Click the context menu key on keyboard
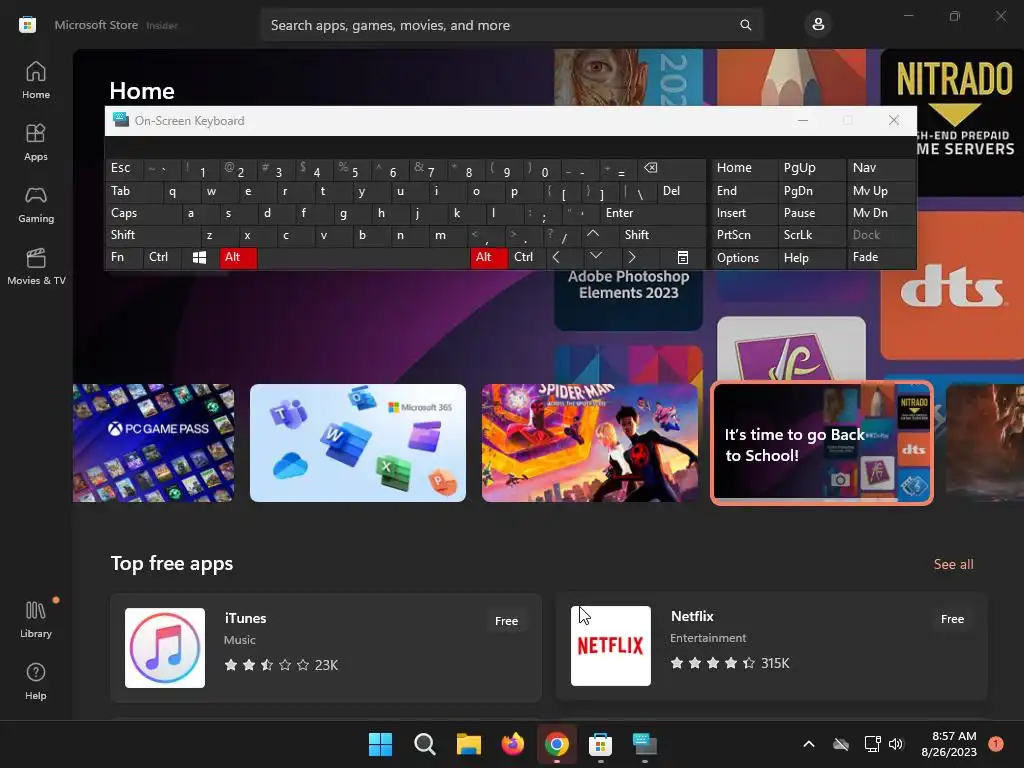The height and width of the screenshot is (768, 1024). (682, 257)
